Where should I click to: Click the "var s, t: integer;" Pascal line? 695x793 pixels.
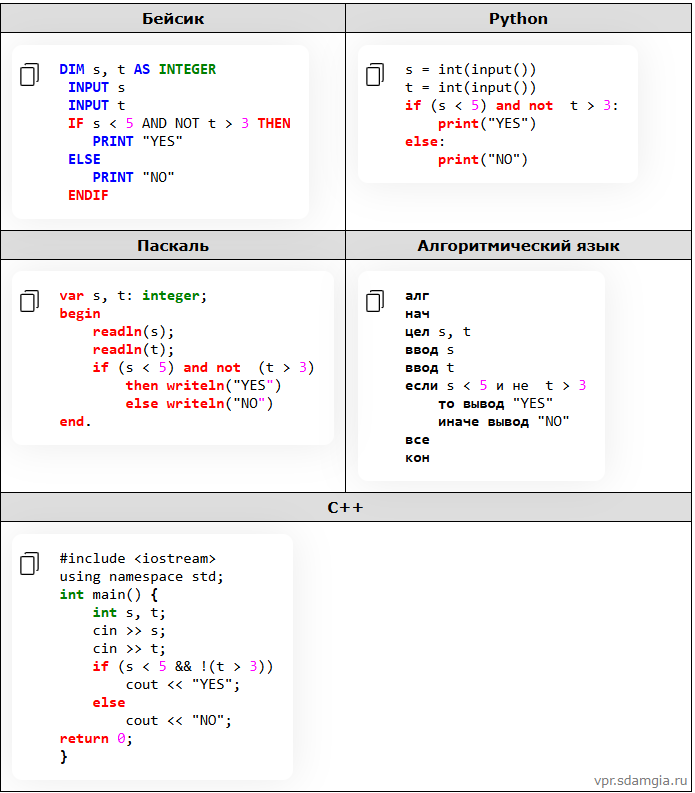click(133, 295)
